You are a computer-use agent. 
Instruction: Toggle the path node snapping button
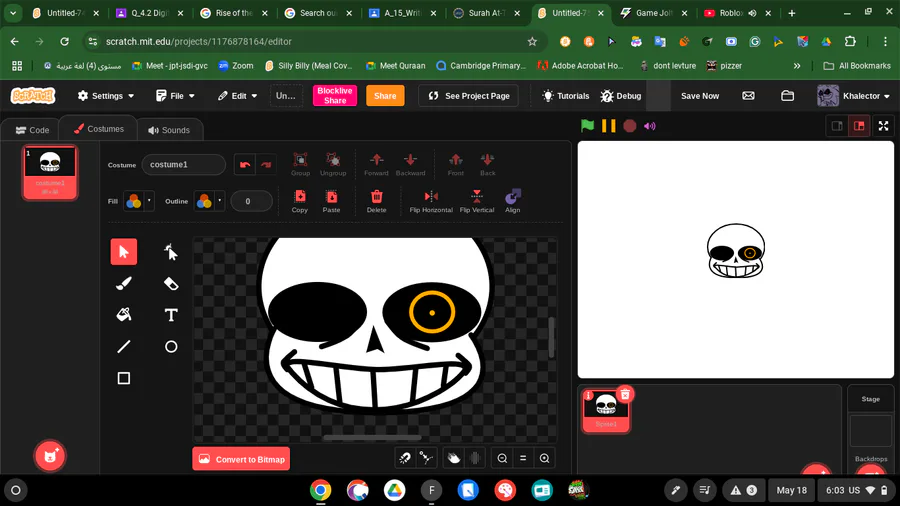[x=426, y=458]
